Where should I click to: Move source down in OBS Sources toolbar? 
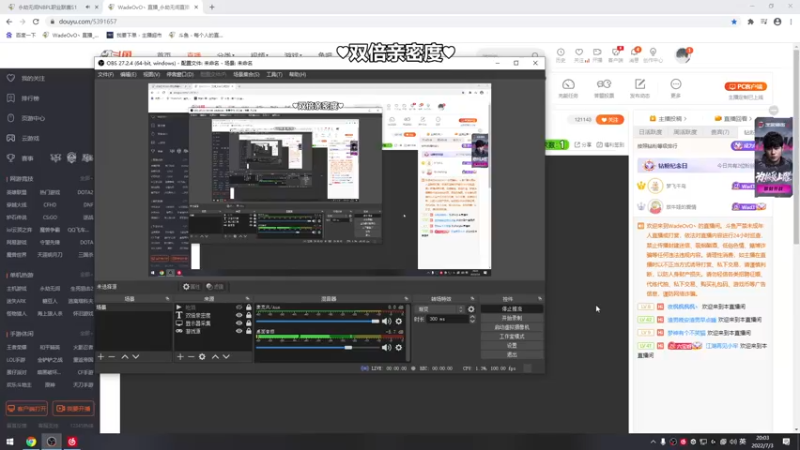226,357
